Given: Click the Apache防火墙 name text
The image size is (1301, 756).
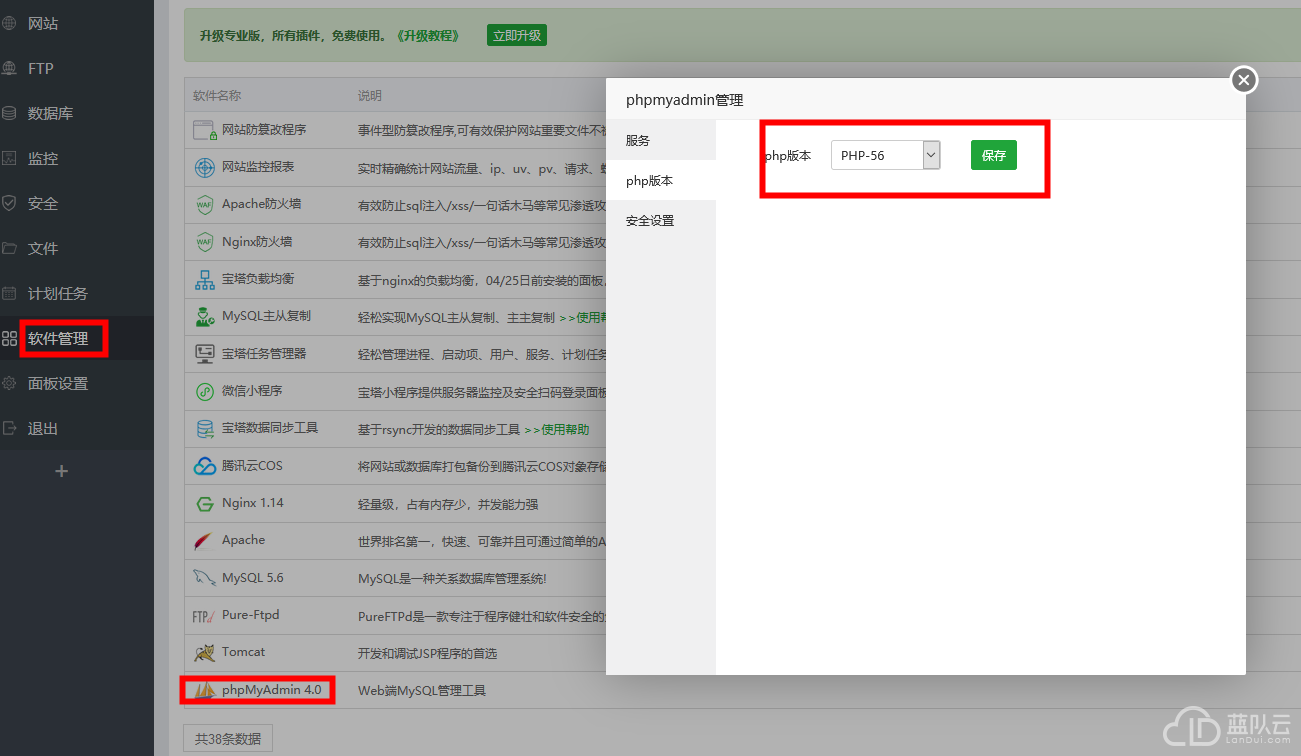Looking at the screenshot, I should [x=261, y=204].
